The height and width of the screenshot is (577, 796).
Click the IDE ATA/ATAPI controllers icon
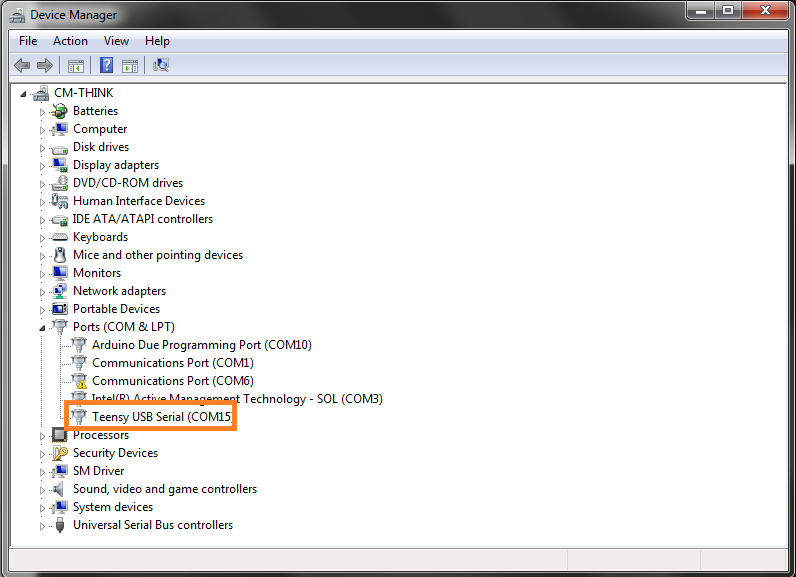click(60, 220)
